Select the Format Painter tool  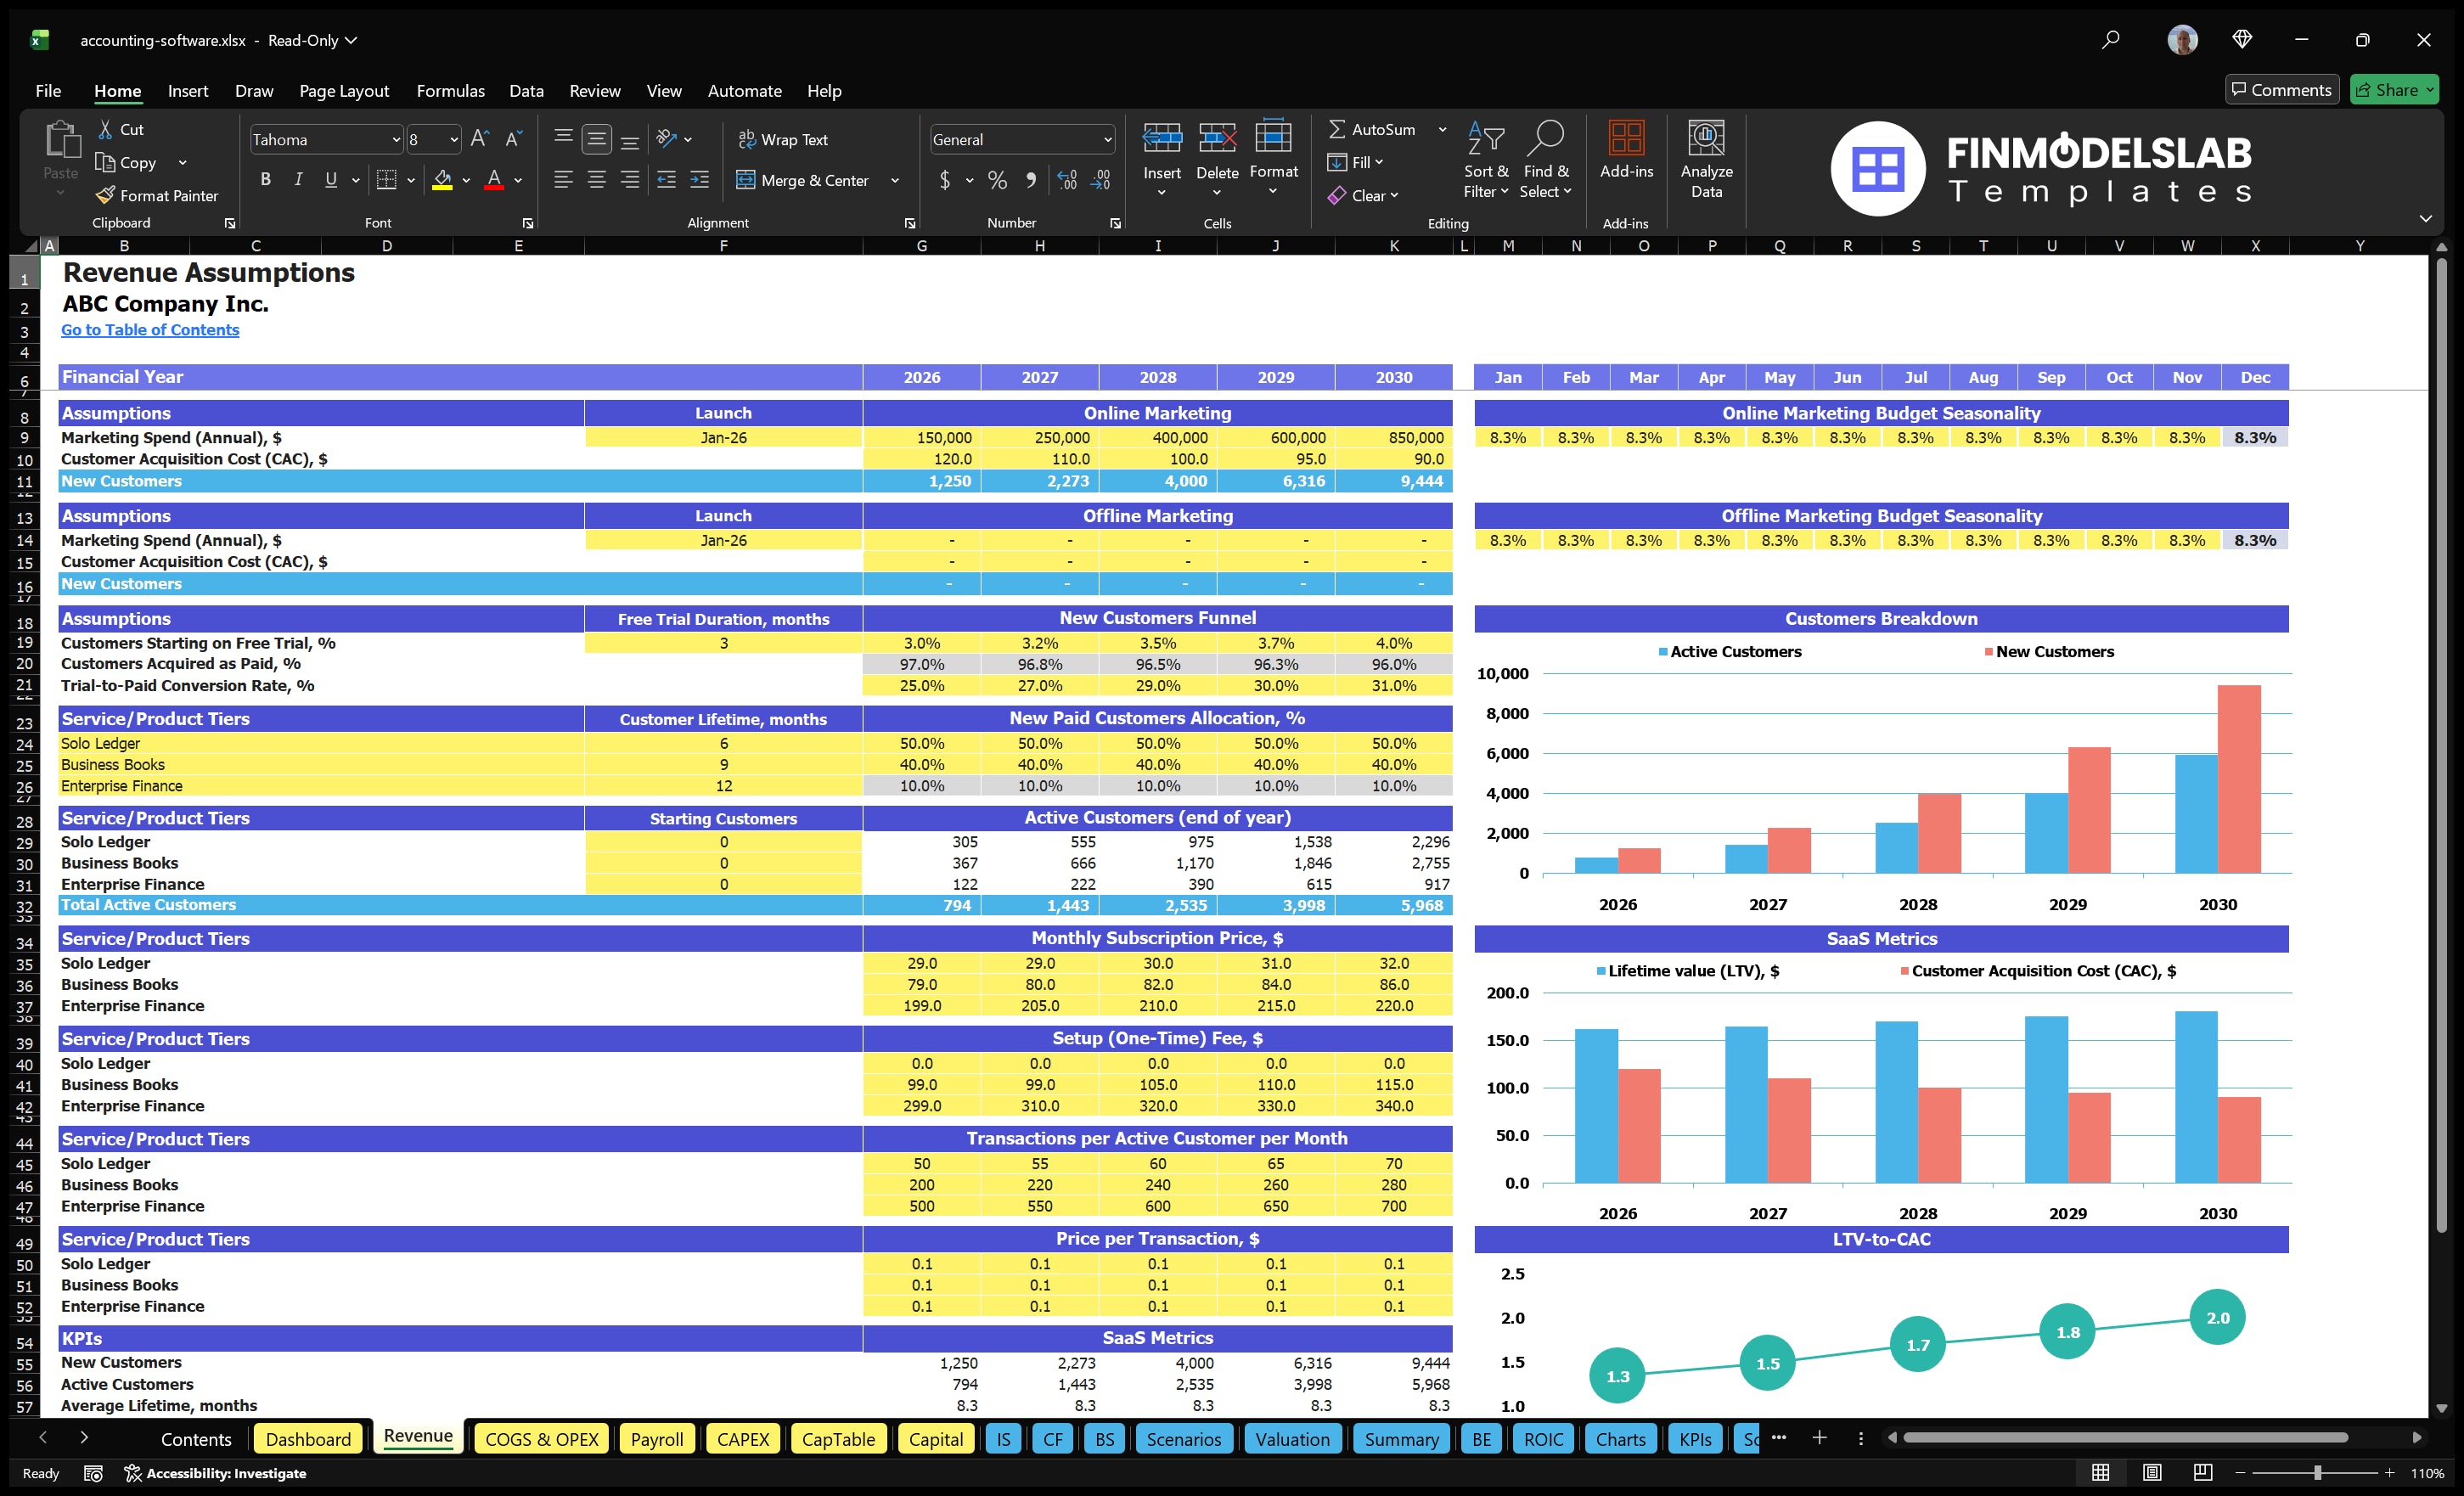coord(157,195)
